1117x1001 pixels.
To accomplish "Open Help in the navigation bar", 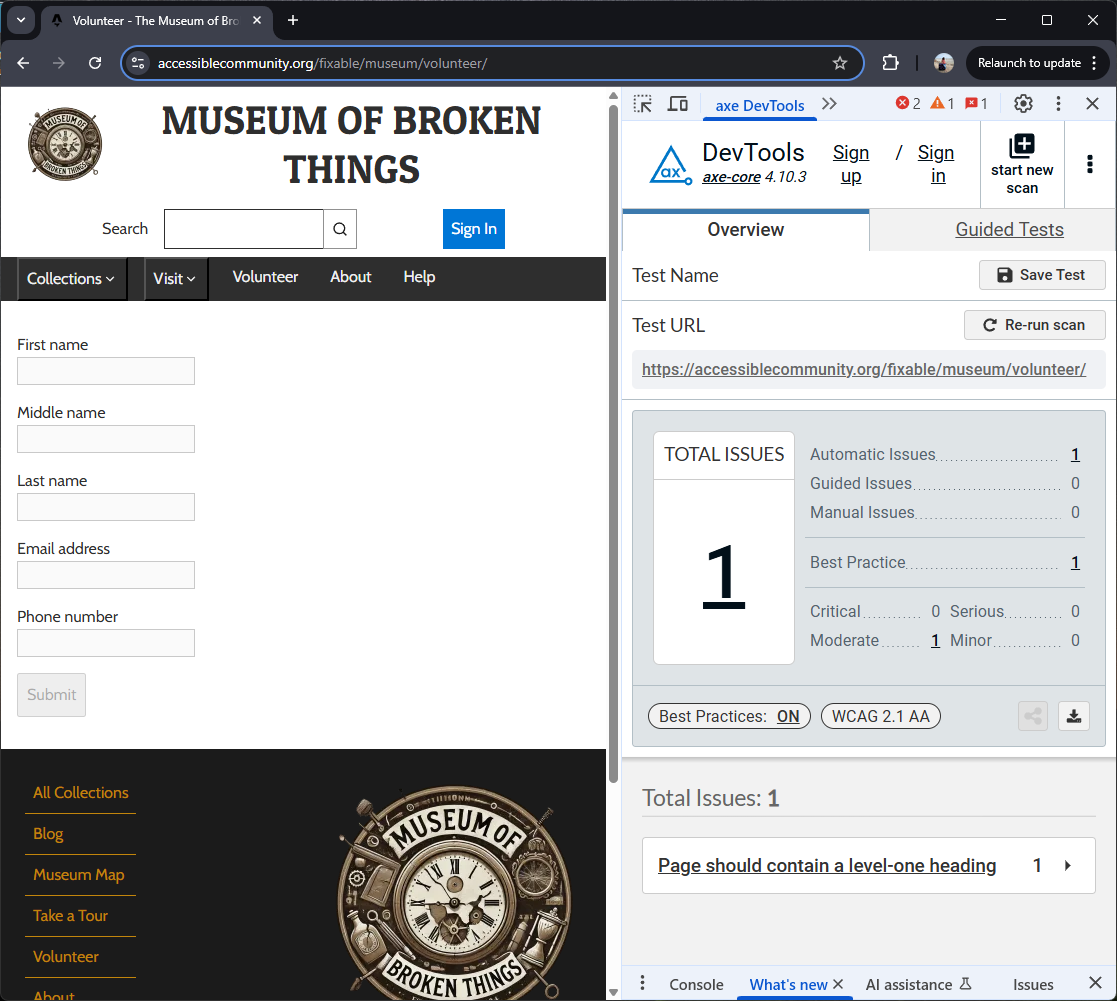I will tap(419, 277).
